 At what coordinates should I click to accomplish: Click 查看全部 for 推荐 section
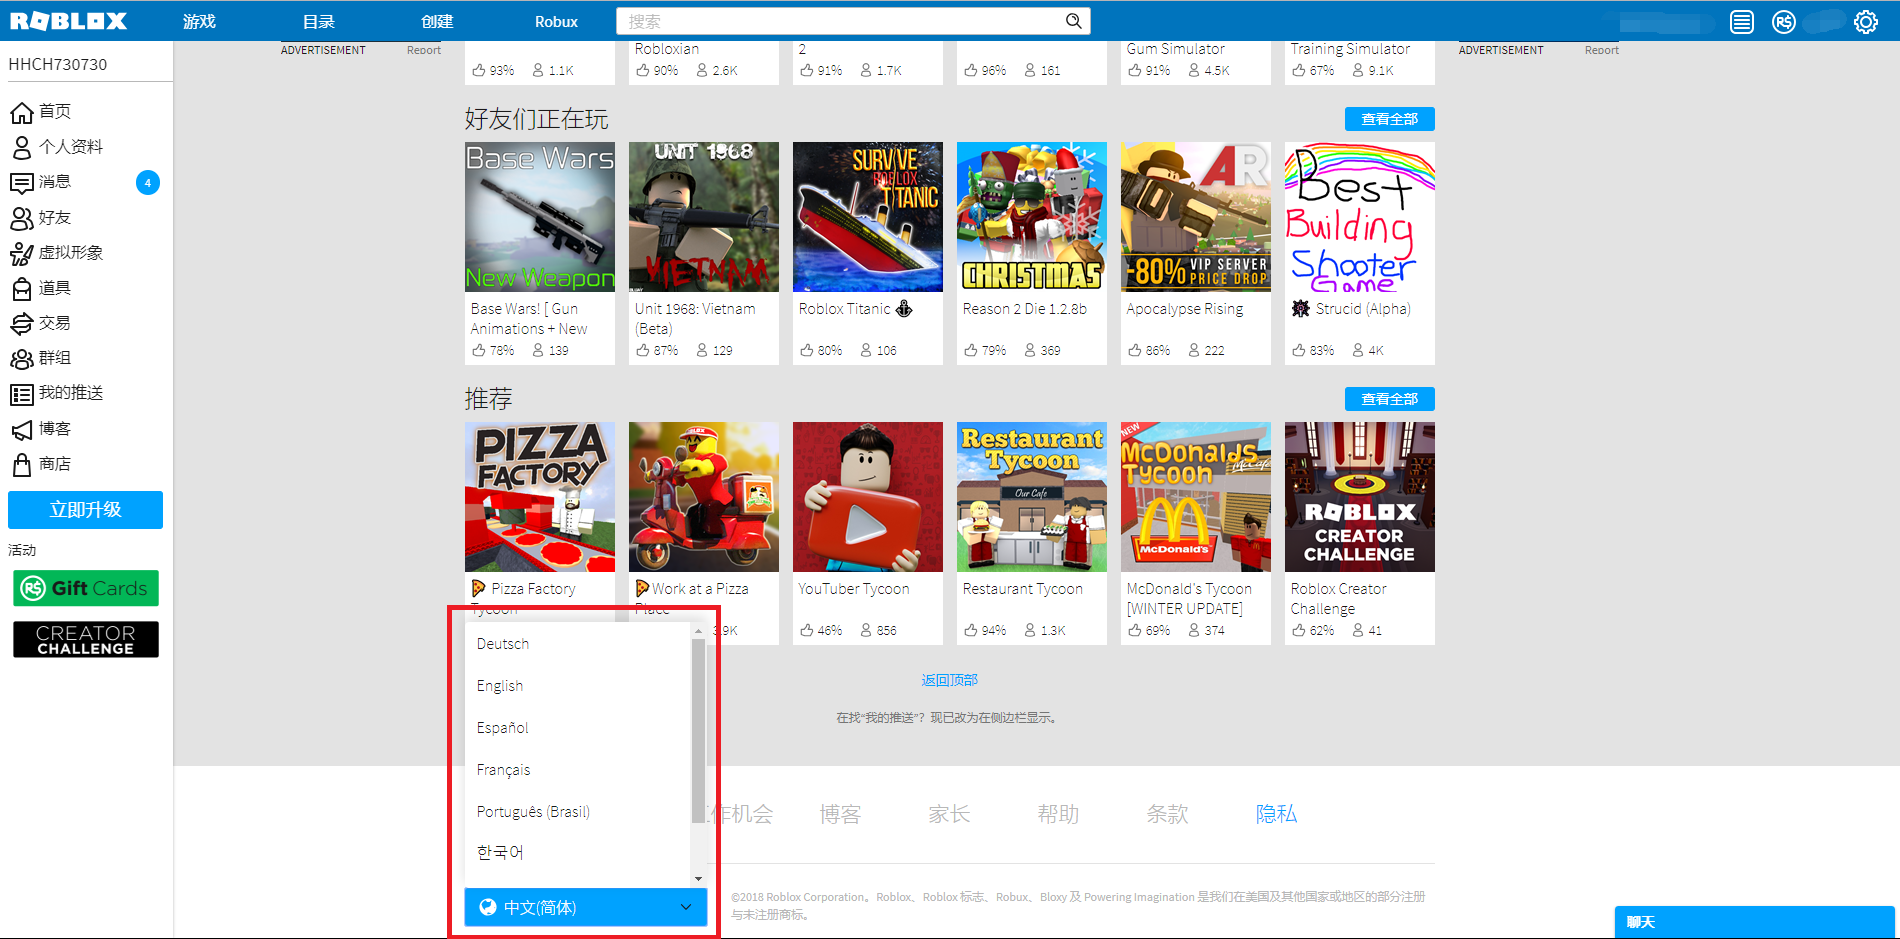(1389, 399)
